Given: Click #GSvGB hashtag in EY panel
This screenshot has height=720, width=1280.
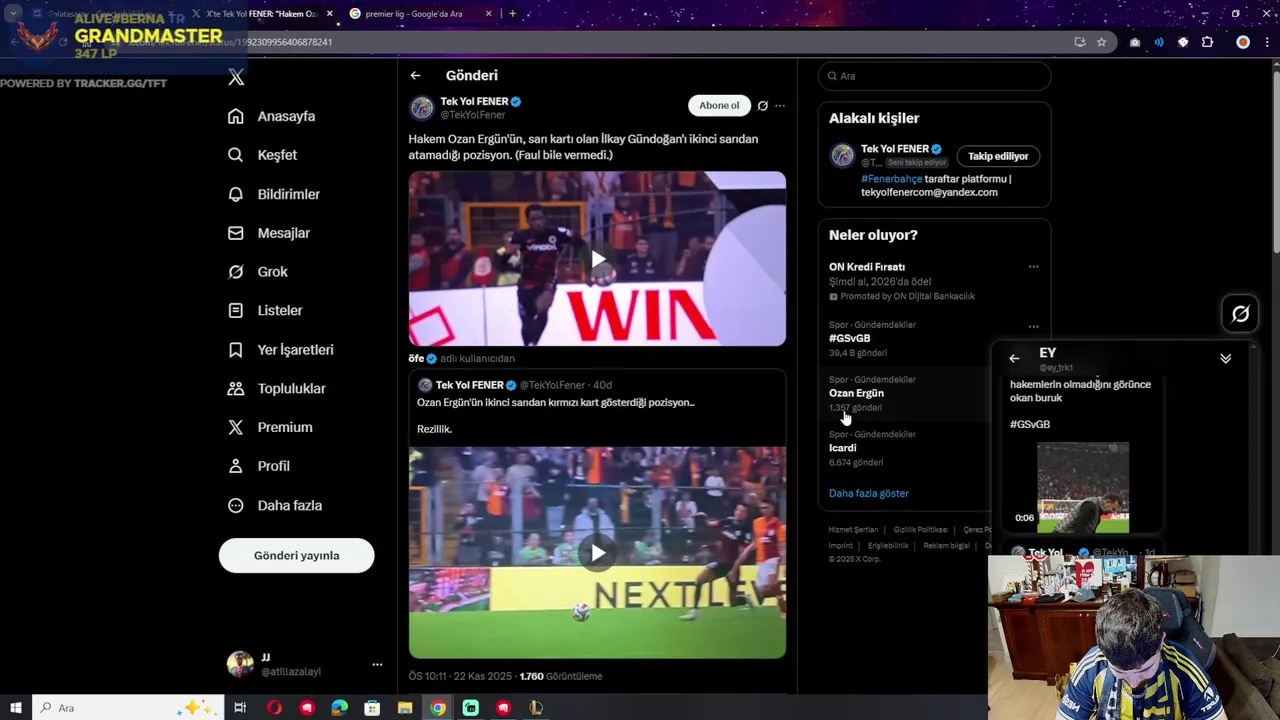Looking at the screenshot, I should (x=1030, y=424).
